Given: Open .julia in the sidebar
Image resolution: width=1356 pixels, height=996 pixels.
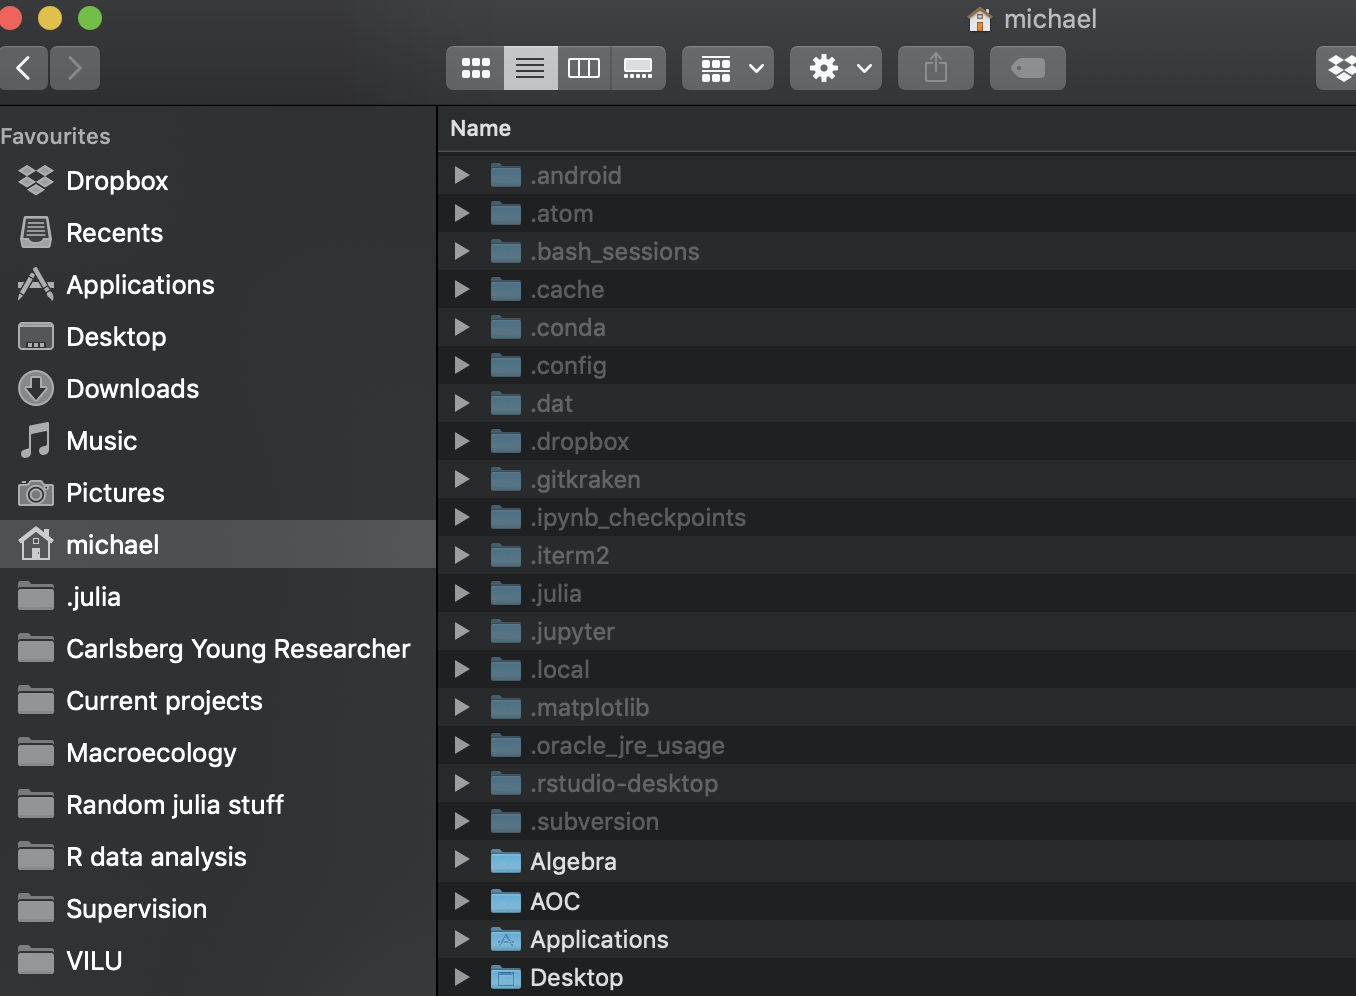Looking at the screenshot, I should 218,597.
